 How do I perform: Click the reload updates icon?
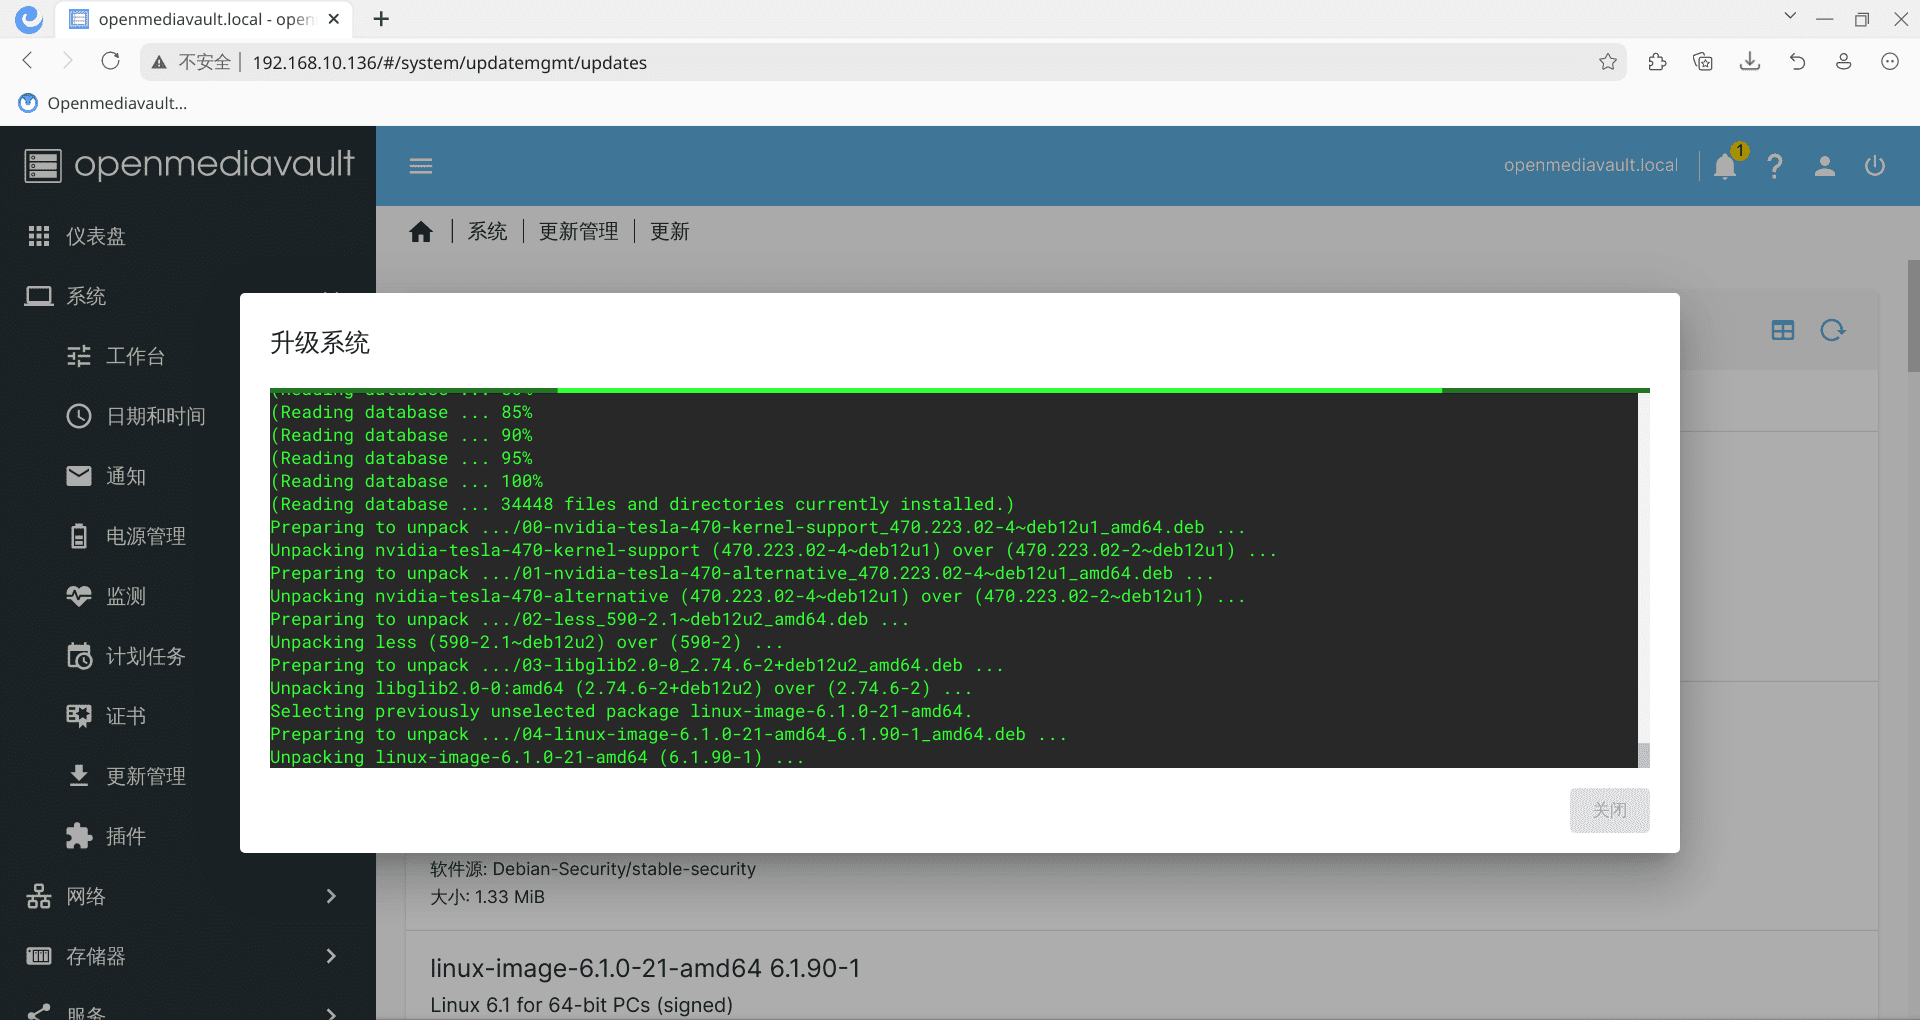tap(1832, 330)
